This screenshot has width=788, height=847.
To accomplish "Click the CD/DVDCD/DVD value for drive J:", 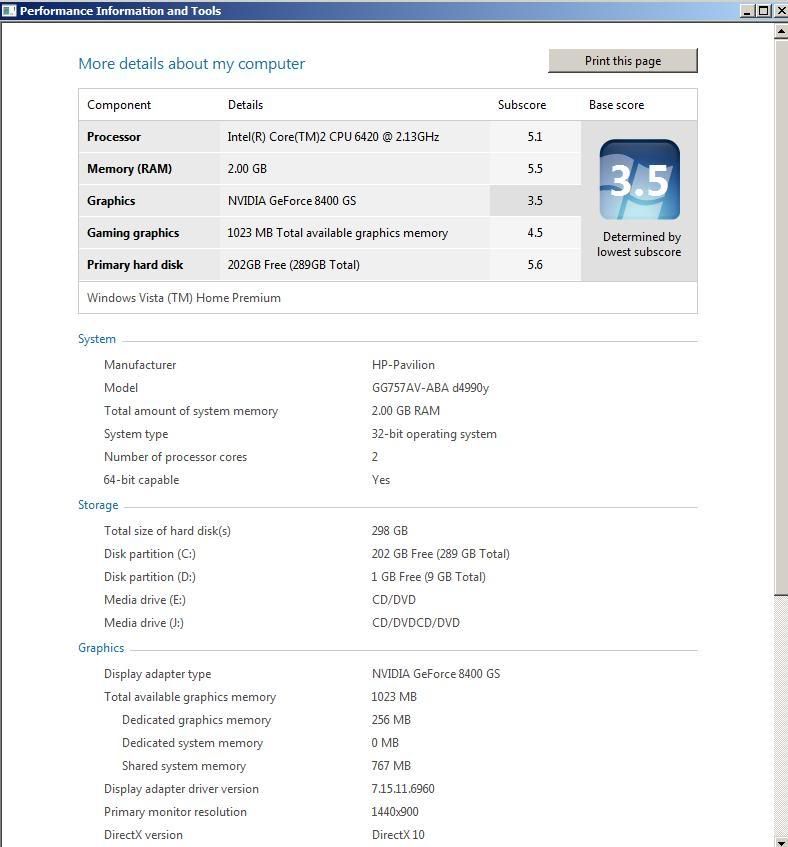I will click(416, 623).
